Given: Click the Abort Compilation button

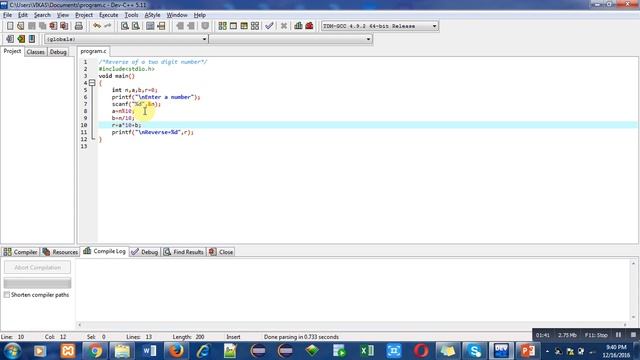Looking at the screenshot, I should (37, 267).
